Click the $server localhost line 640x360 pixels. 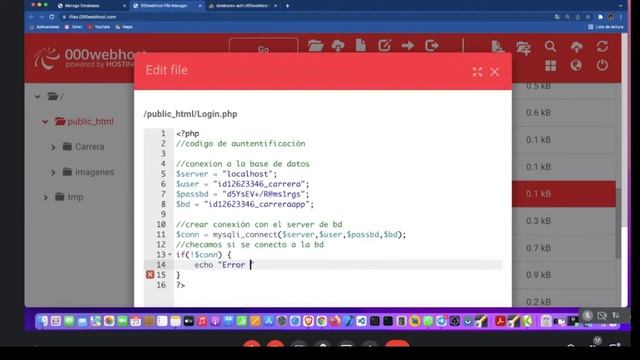tap(227, 174)
